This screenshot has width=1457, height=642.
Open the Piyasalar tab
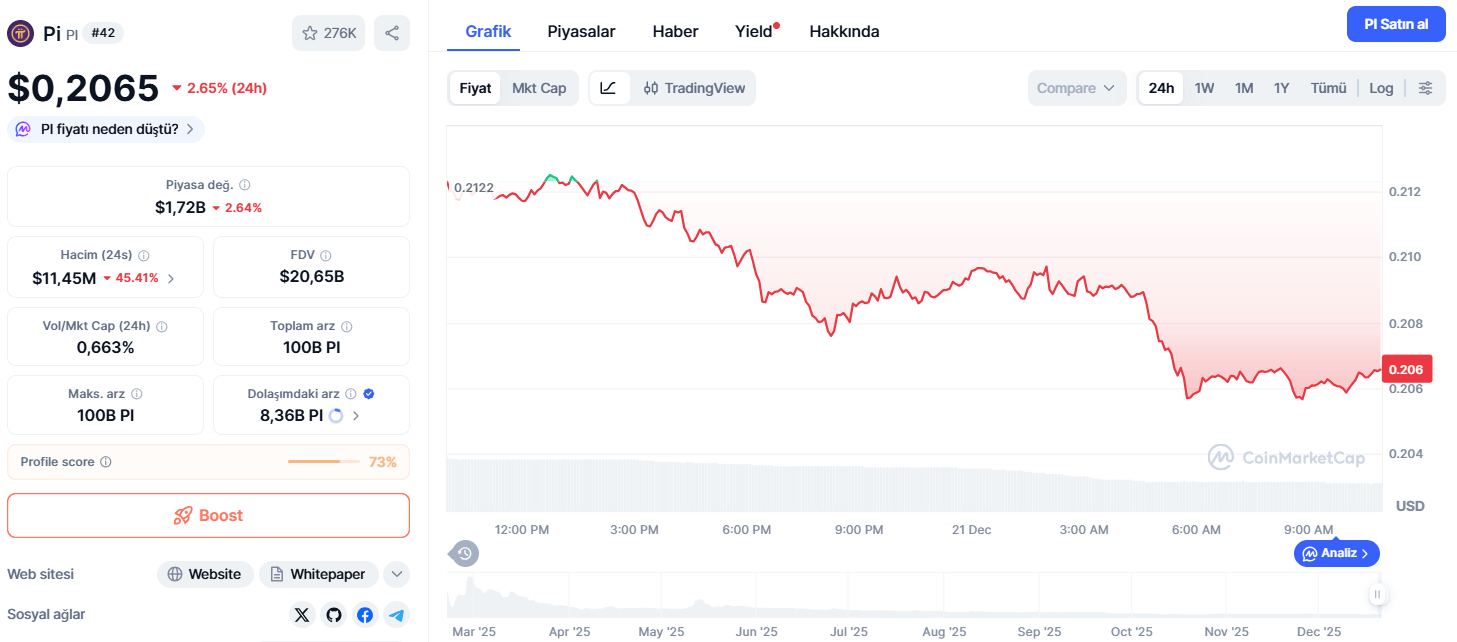tap(581, 31)
